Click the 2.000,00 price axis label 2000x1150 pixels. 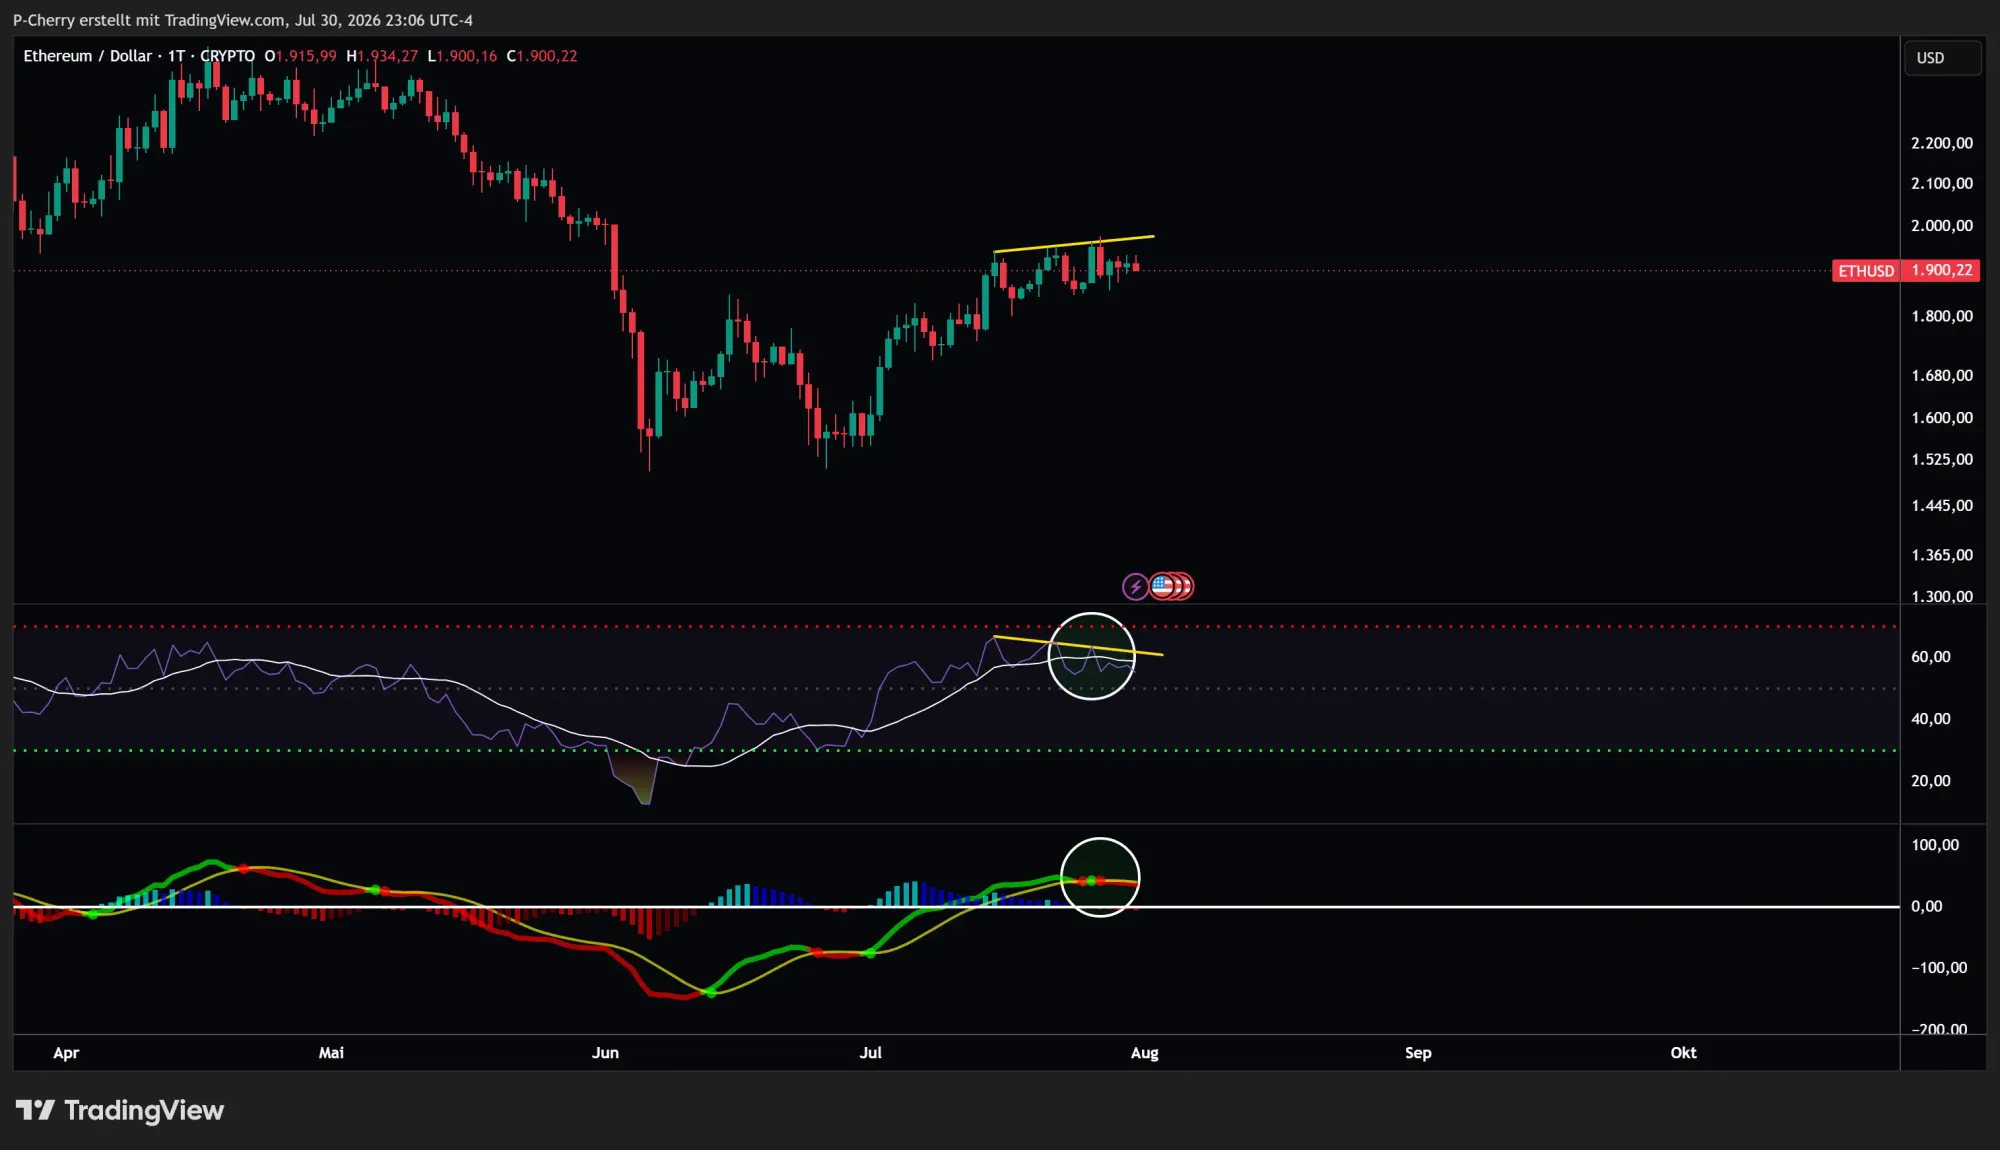1942,226
